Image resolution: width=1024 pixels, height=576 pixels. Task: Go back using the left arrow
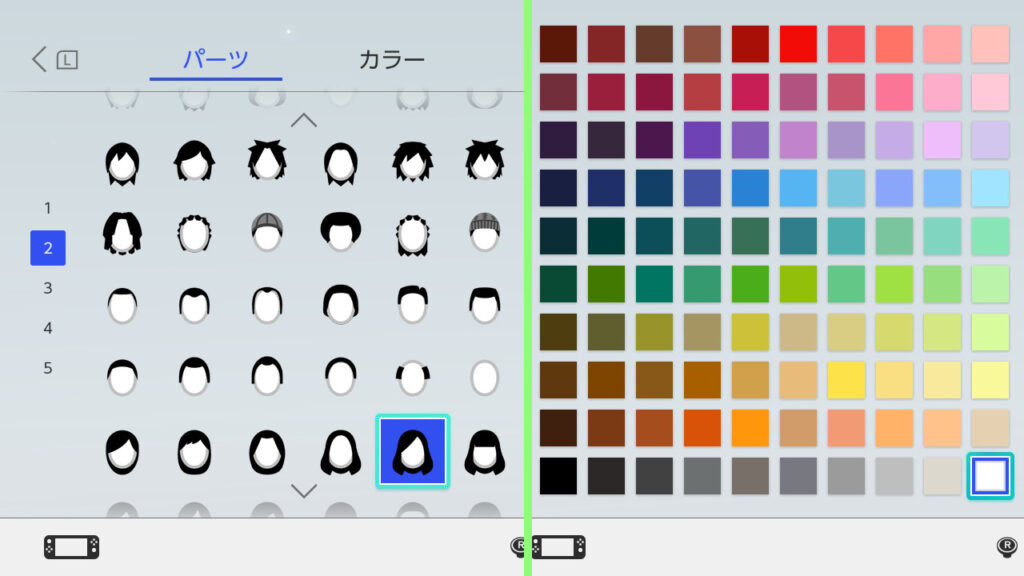click(39, 59)
